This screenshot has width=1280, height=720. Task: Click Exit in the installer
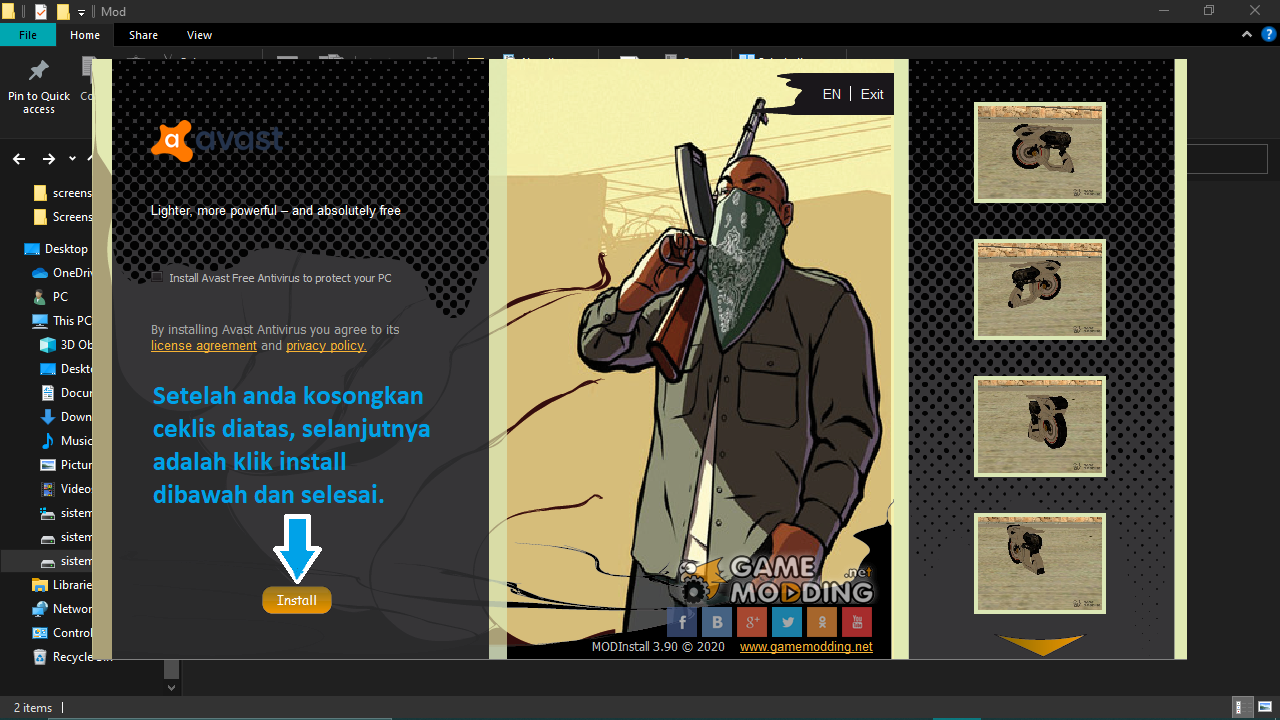[872, 94]
